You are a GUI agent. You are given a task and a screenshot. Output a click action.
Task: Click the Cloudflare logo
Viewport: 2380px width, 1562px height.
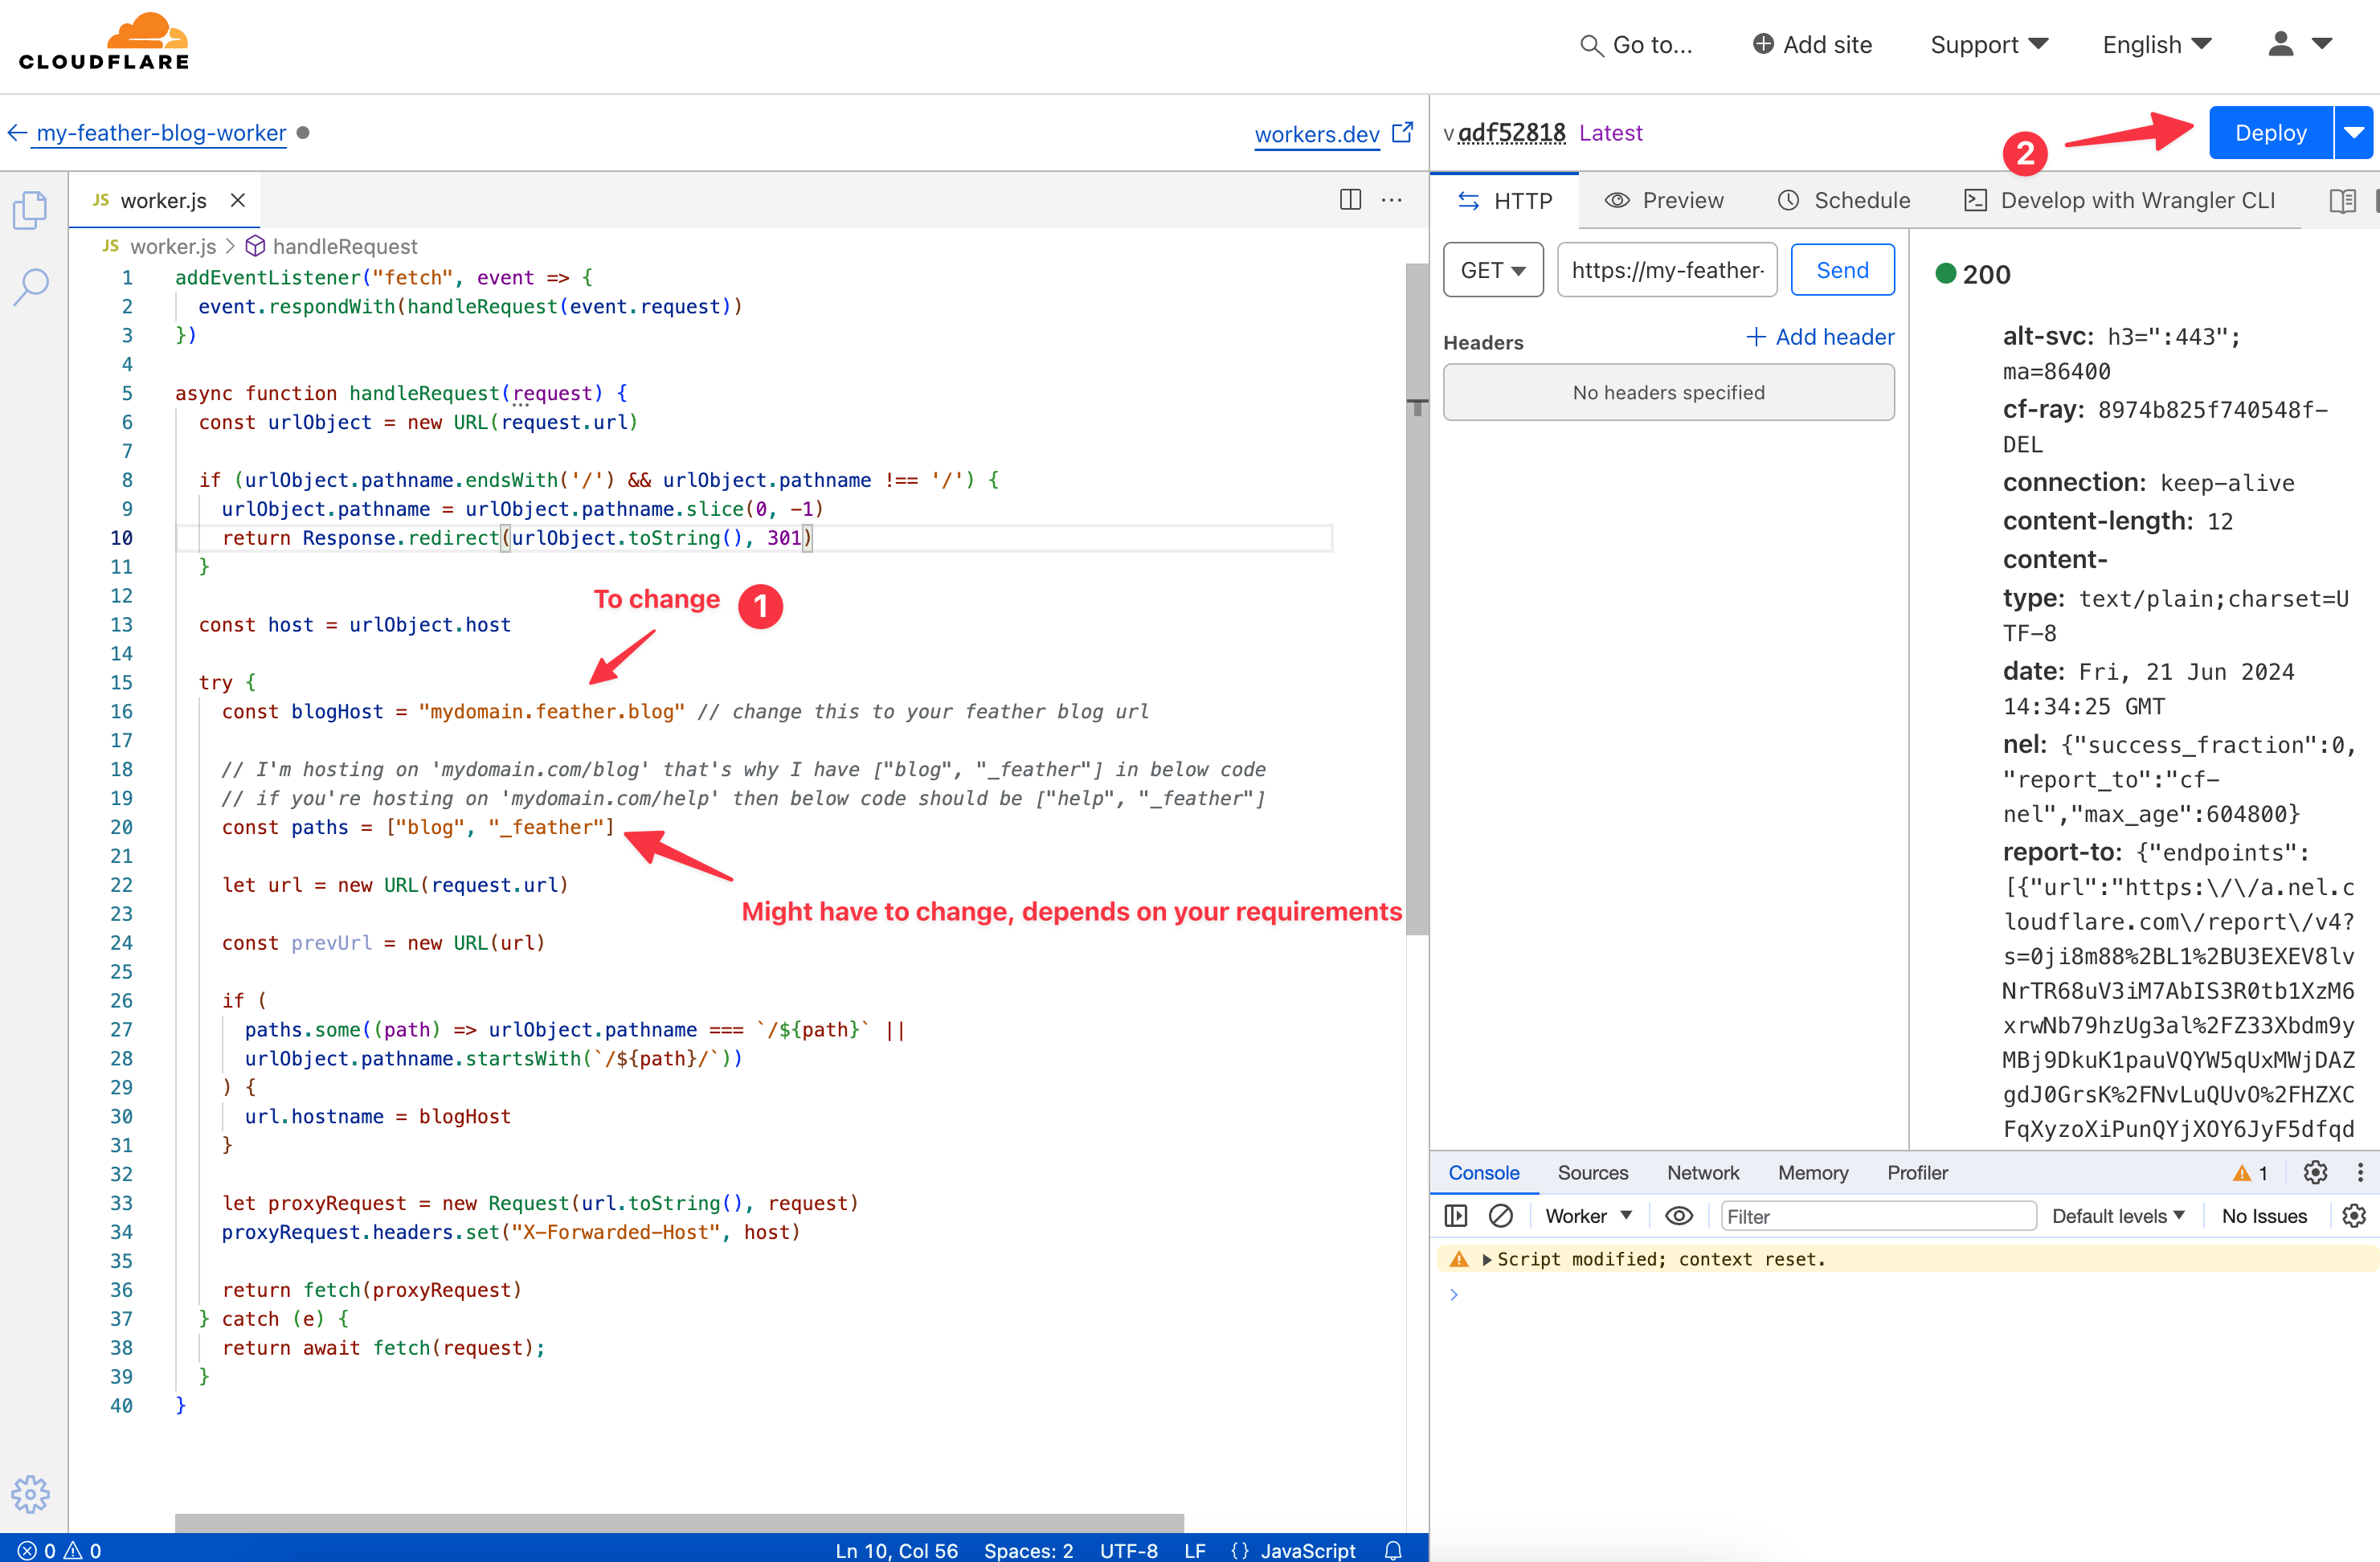[104, 42]
